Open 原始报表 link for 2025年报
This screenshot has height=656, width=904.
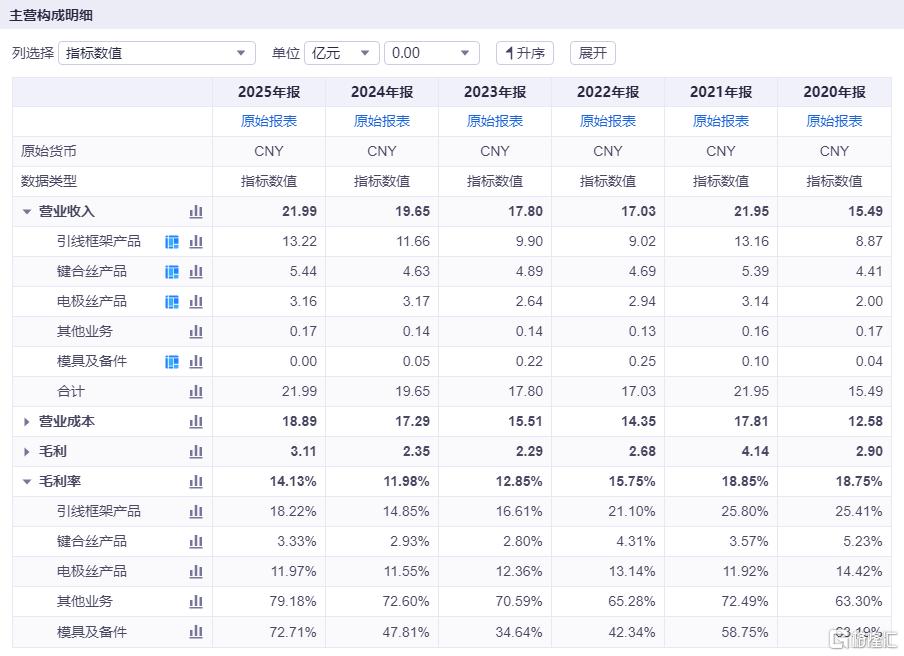[269, 121]
